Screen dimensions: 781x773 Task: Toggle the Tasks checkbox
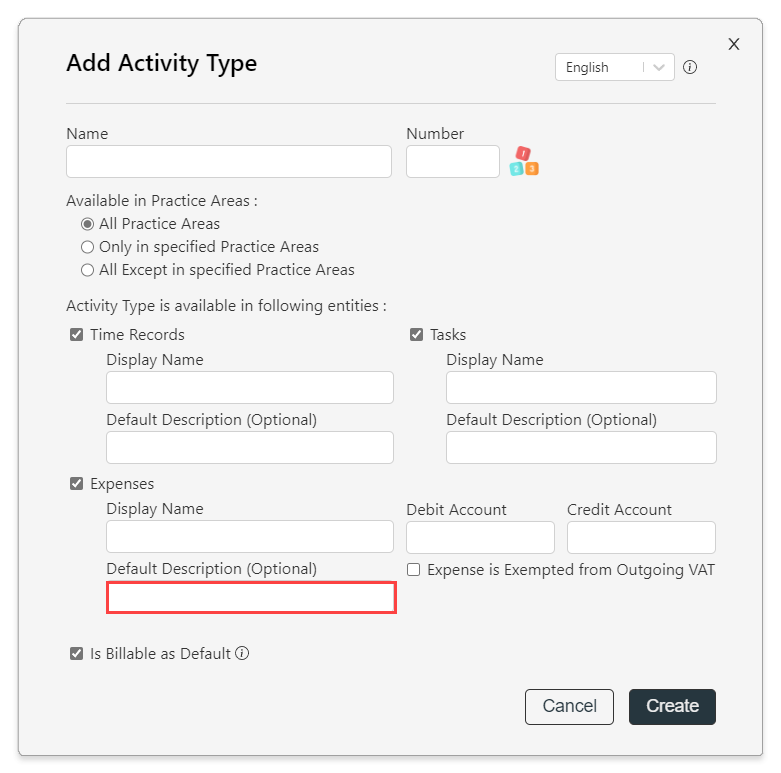[416, 335]
